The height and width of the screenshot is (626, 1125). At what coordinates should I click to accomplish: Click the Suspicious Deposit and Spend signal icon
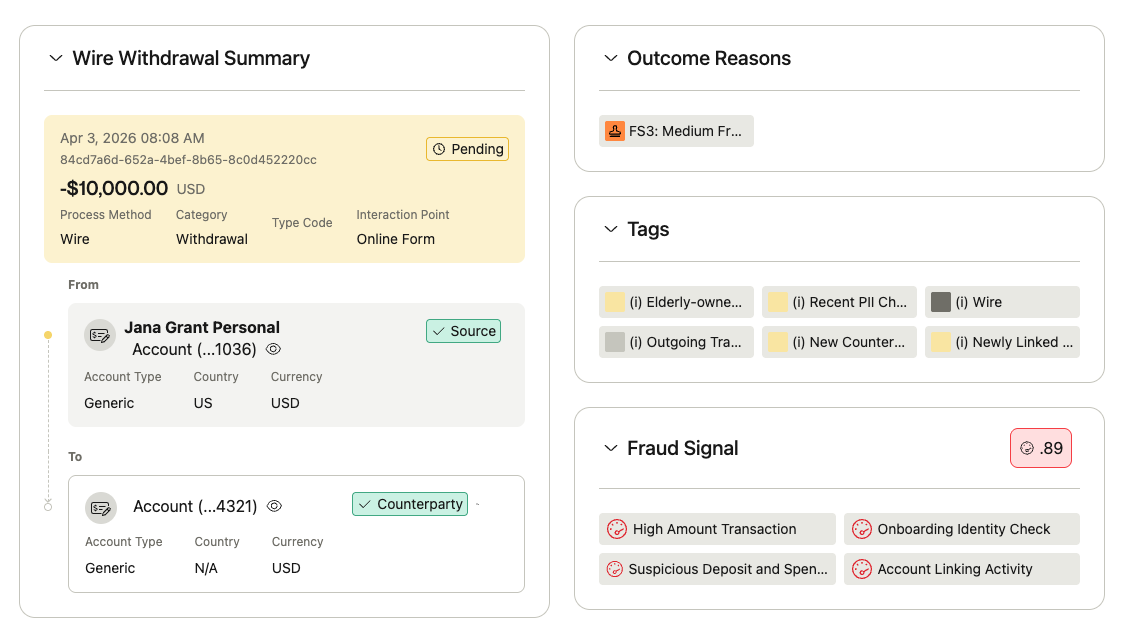tap(615, 569)
